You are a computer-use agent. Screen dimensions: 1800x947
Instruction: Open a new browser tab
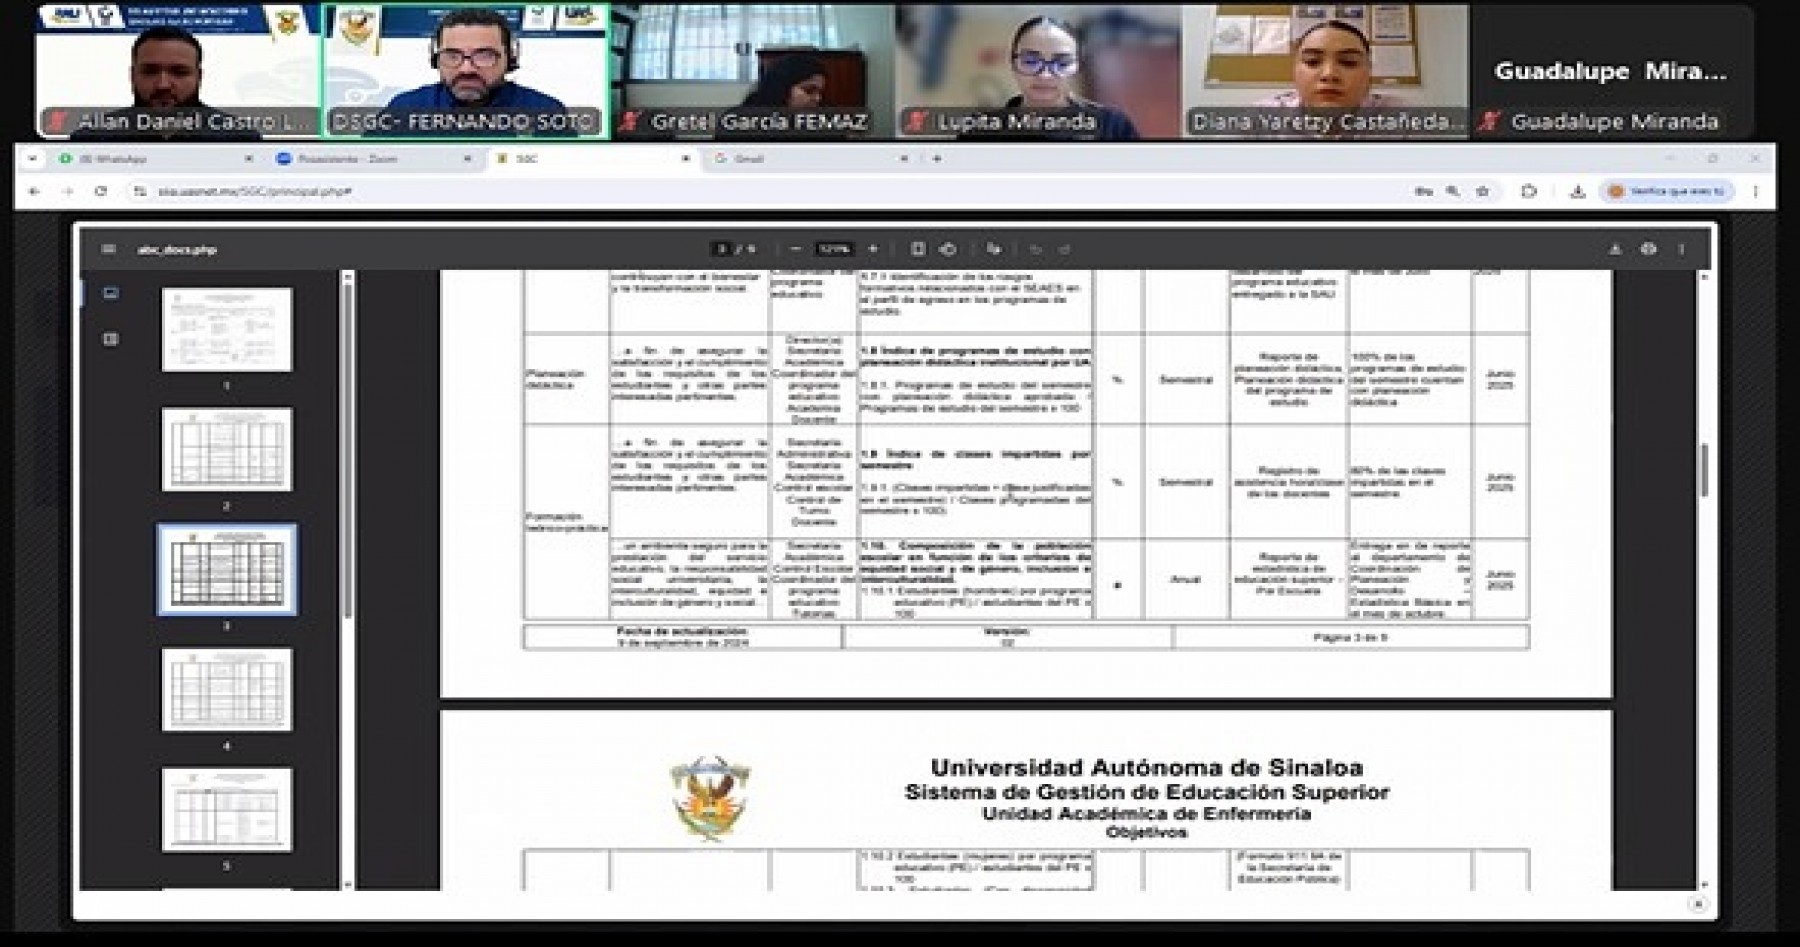pyautogui.click(x=936, y=159)
